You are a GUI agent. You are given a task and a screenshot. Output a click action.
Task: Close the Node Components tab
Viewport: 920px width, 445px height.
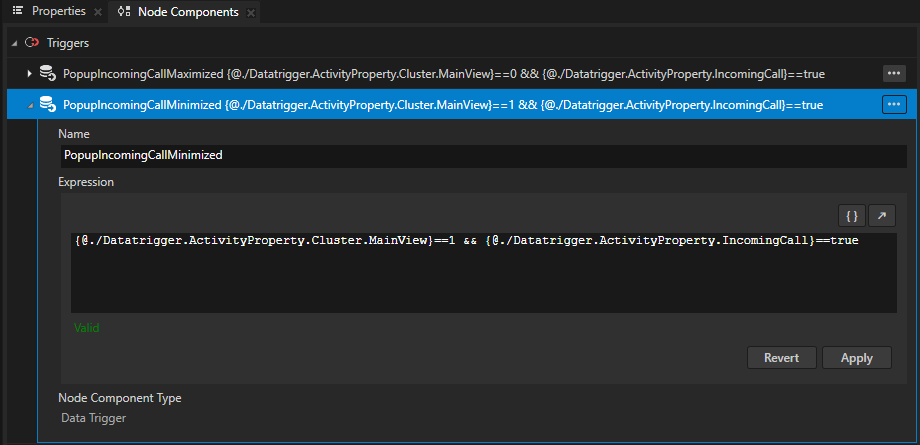pos(250,13)
